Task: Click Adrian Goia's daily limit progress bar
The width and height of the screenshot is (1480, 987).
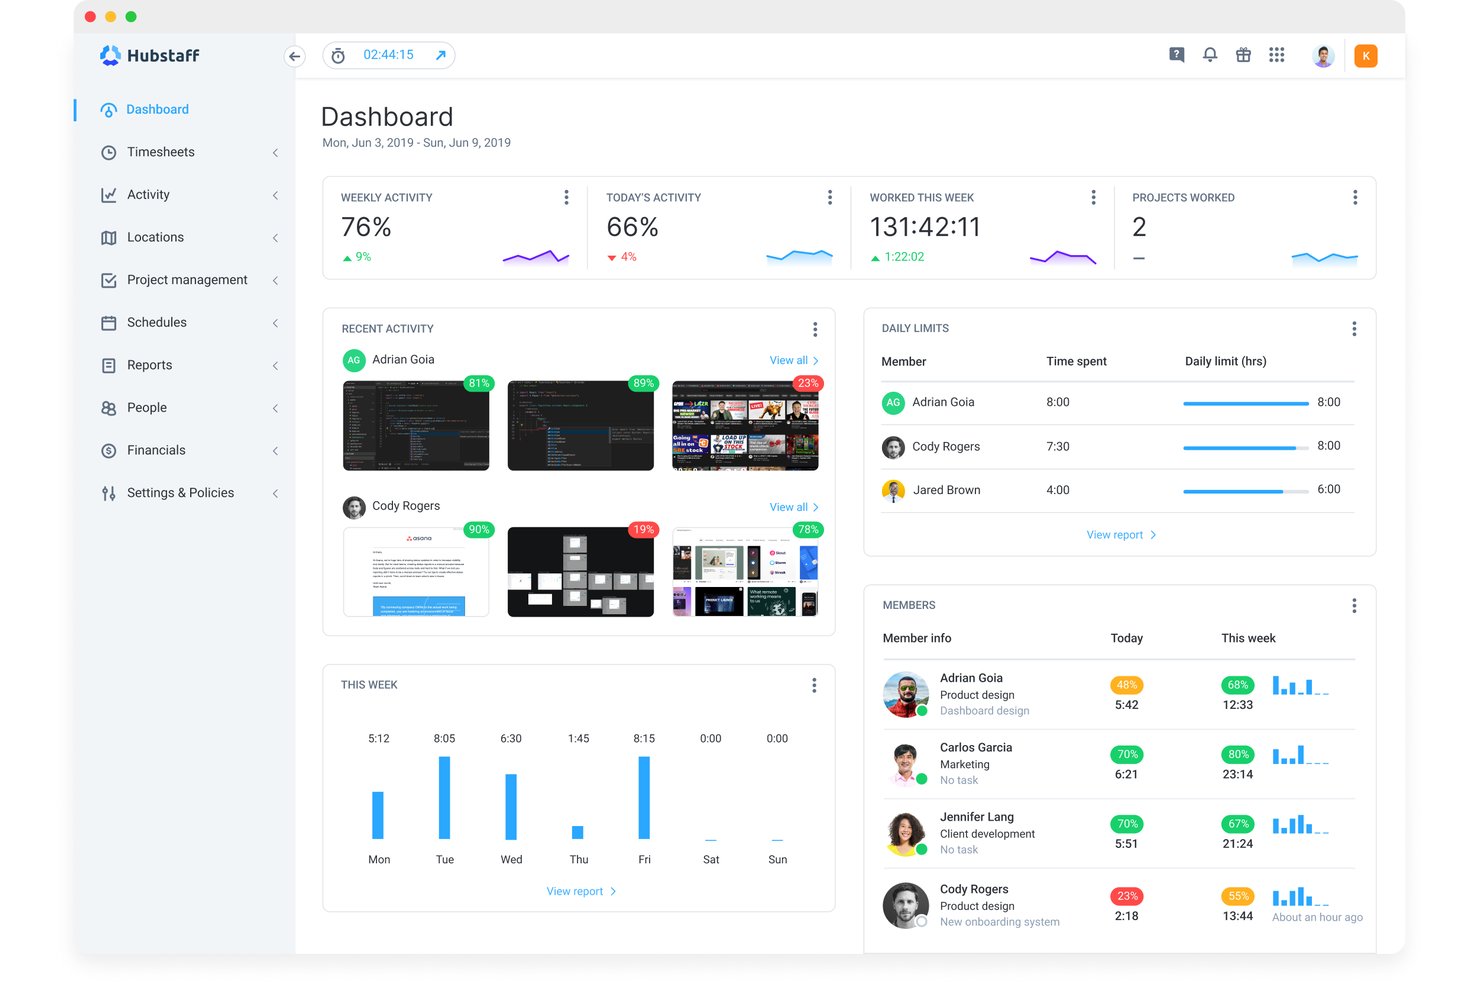Action: (x=1245, y=403)
